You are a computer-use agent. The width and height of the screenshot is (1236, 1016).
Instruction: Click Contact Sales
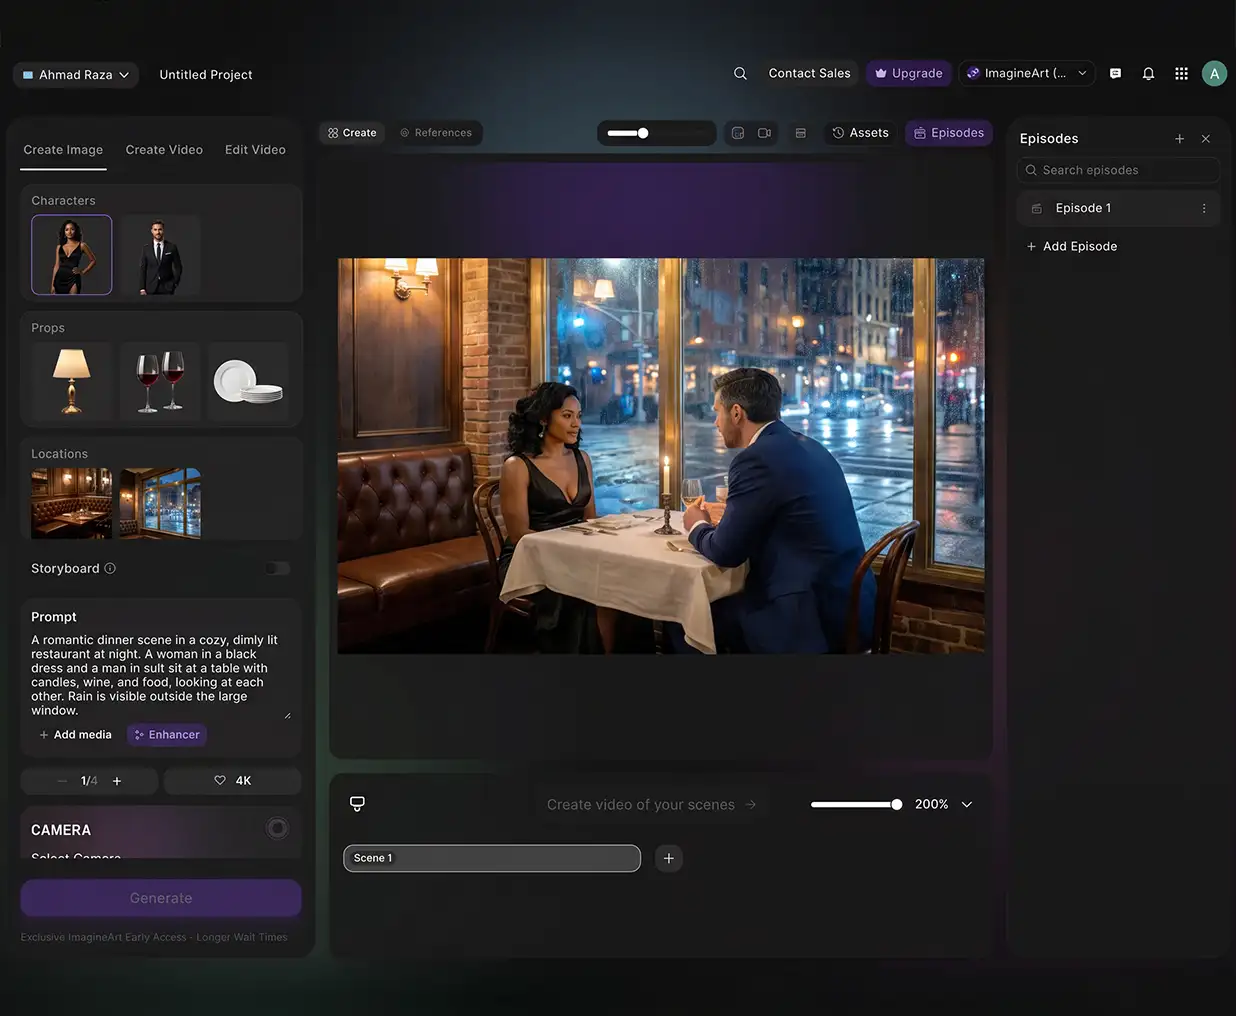click(809, 73)
